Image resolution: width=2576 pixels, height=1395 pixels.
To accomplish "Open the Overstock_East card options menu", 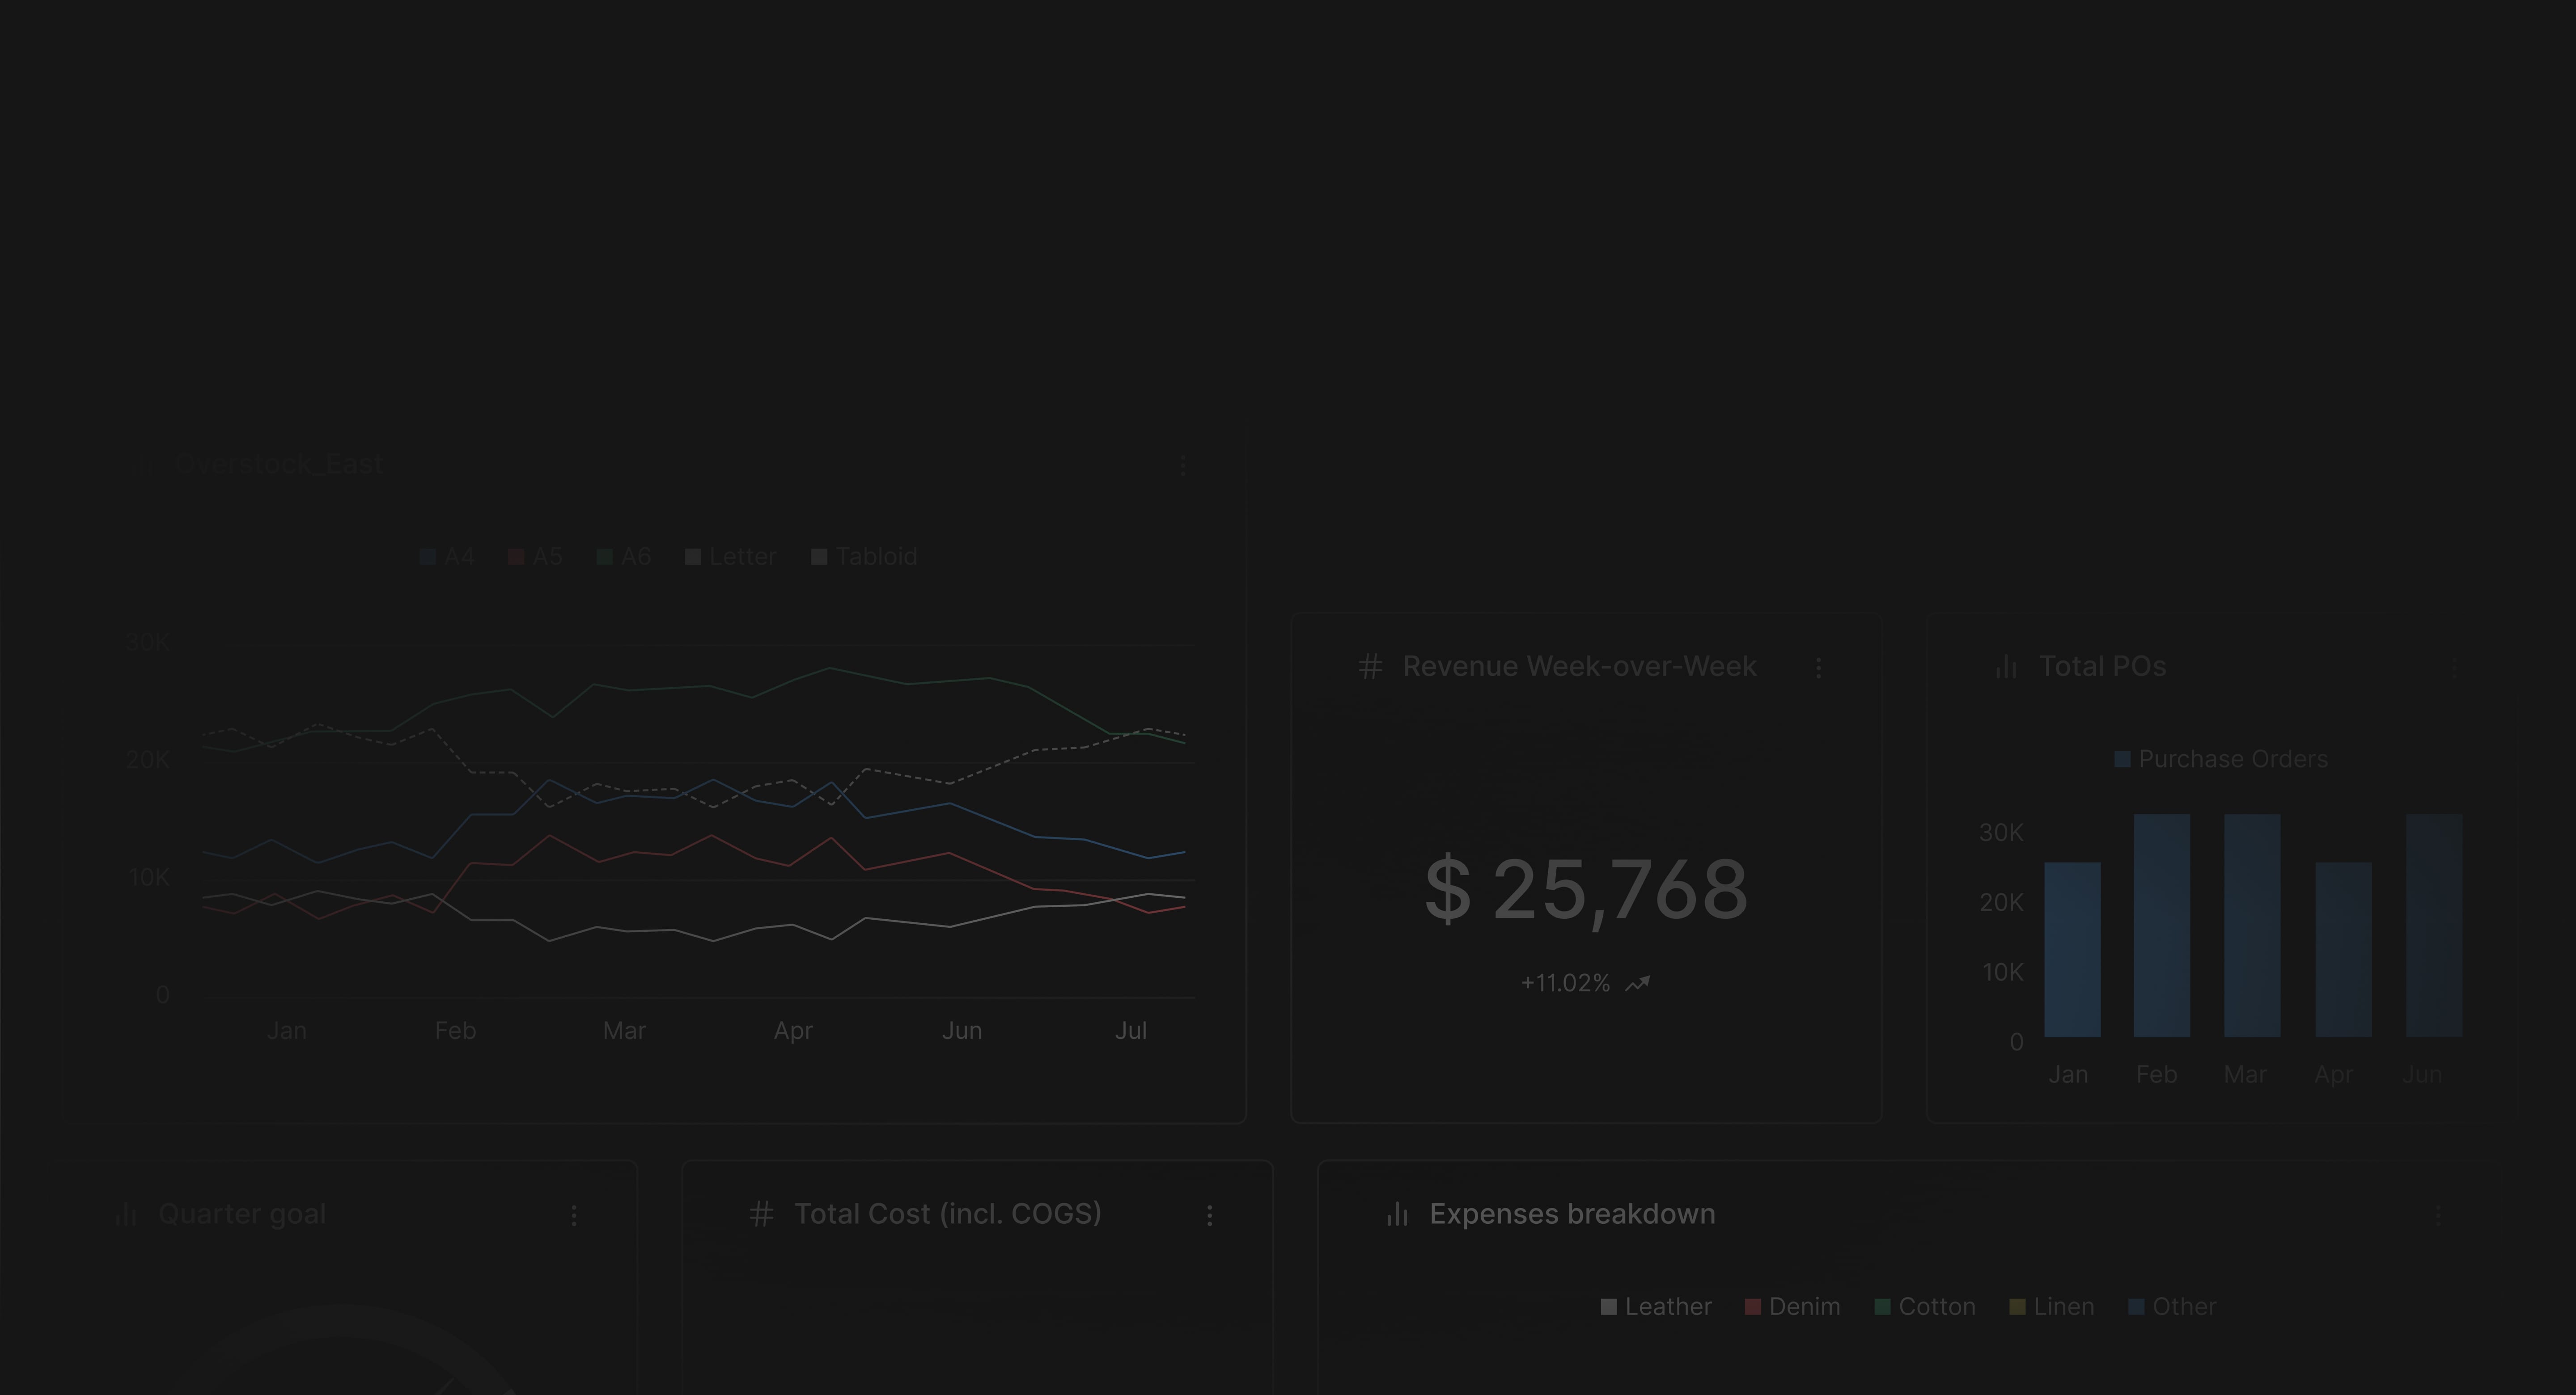I will (1183, 466).
